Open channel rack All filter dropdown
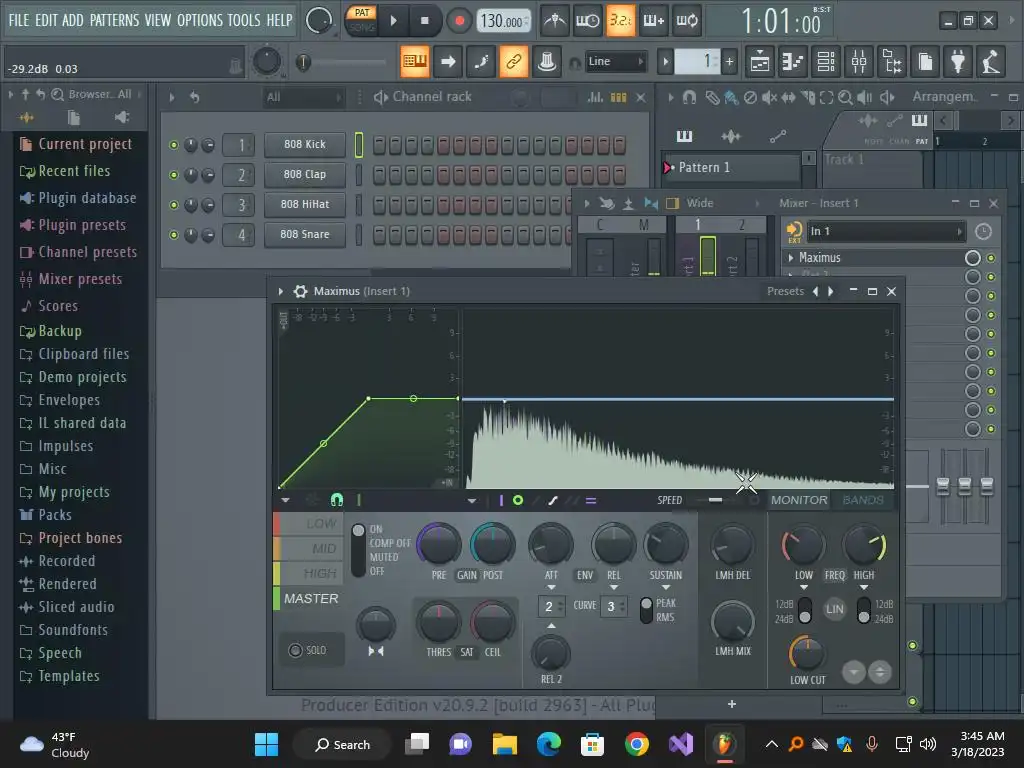 coord(303,97)
